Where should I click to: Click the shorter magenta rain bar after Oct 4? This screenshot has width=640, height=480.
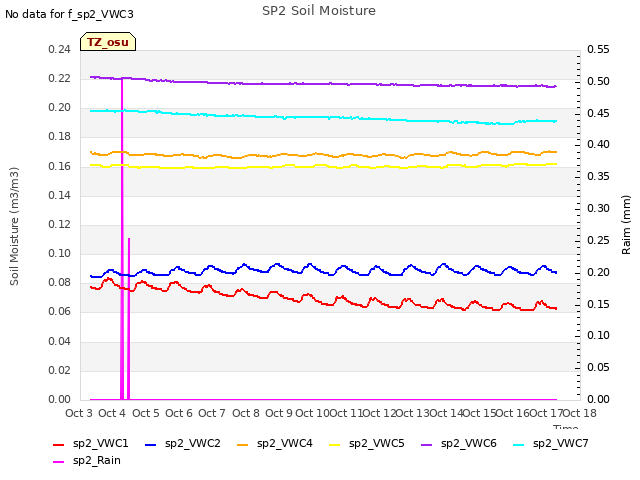129,319
